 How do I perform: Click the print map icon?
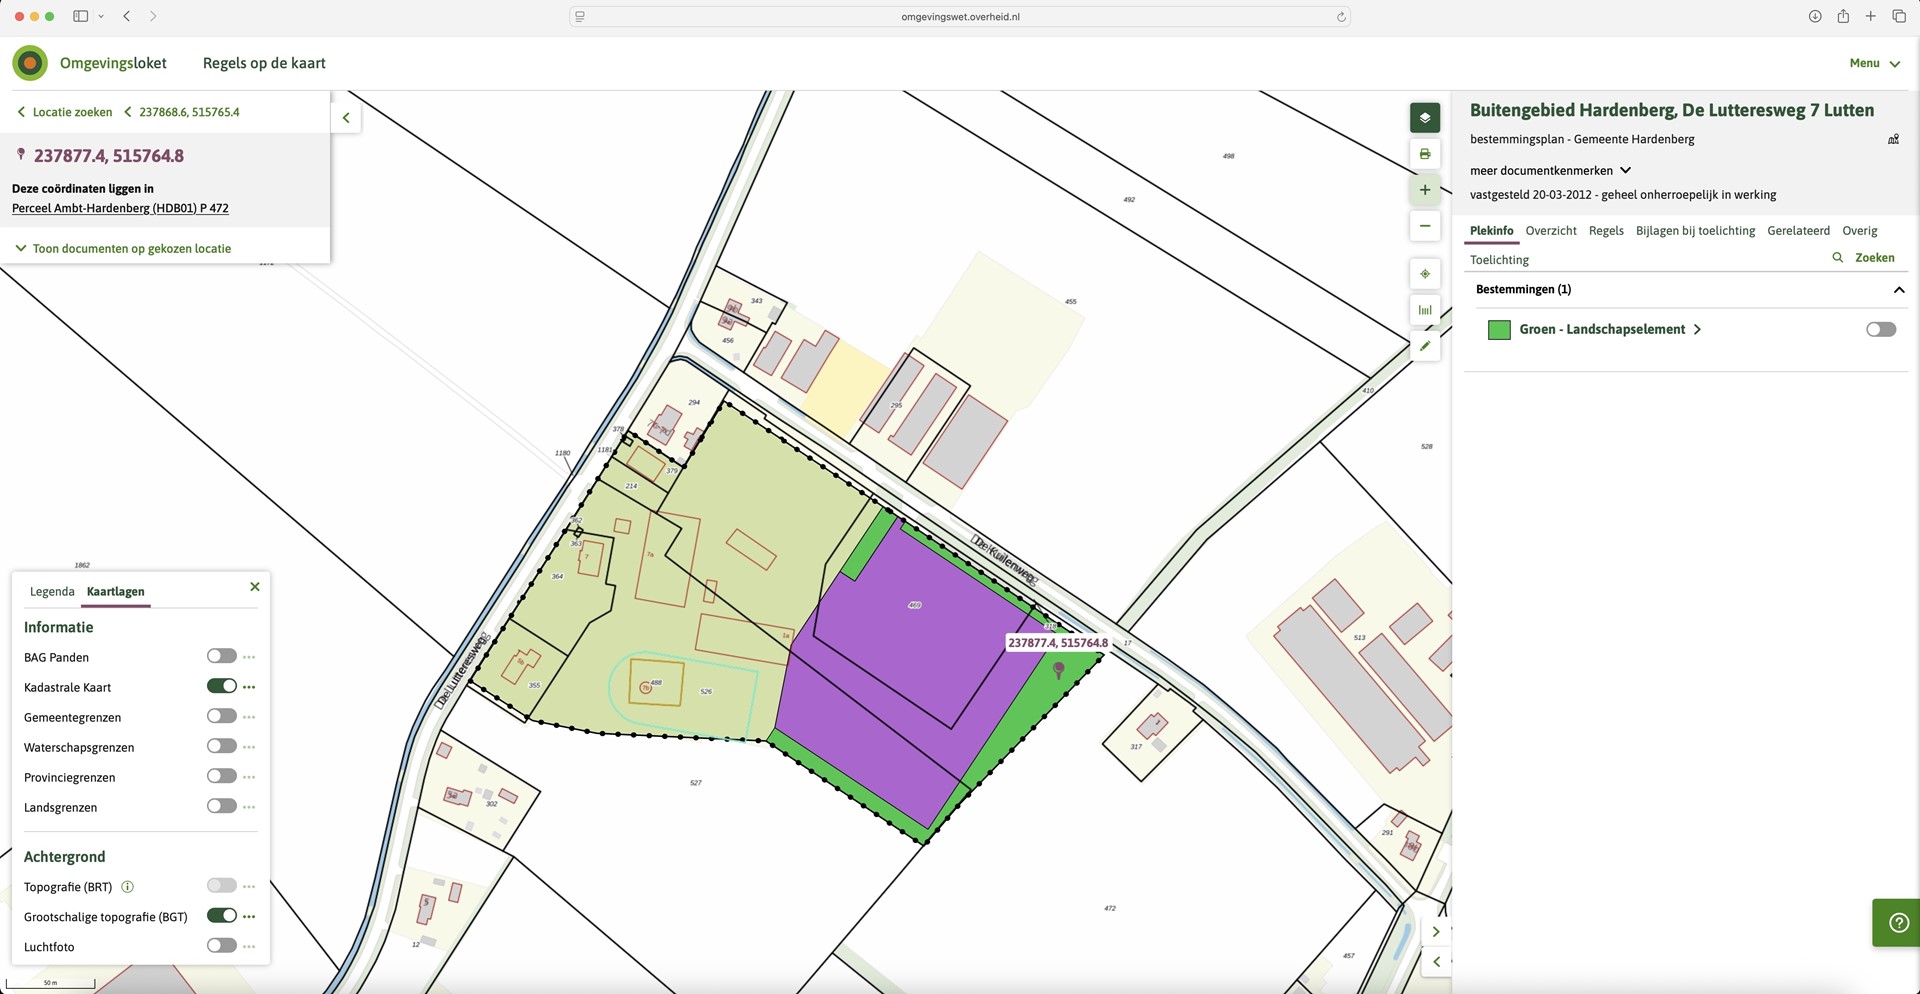click(1425, 154)
